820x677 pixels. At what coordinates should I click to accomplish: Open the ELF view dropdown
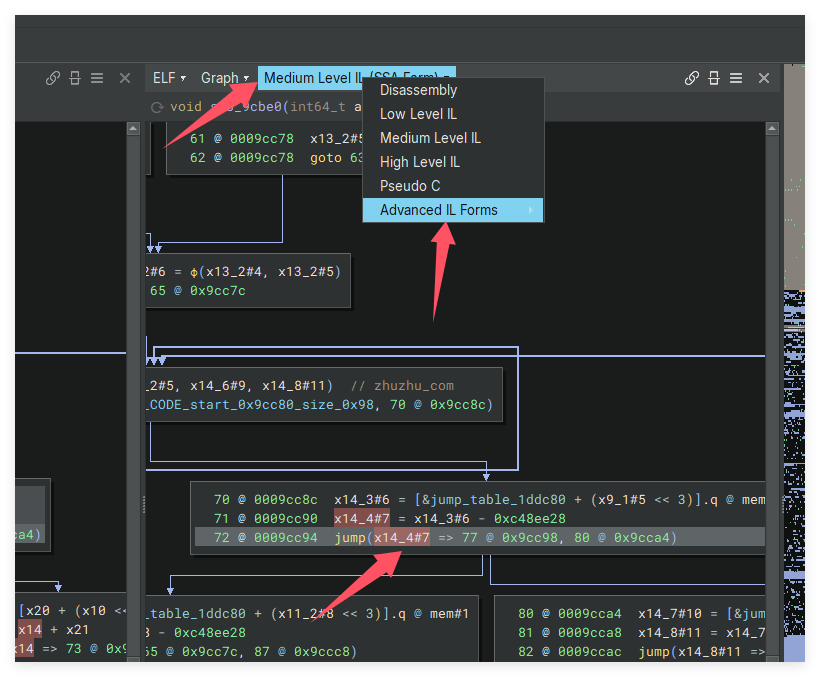[169, 78]
